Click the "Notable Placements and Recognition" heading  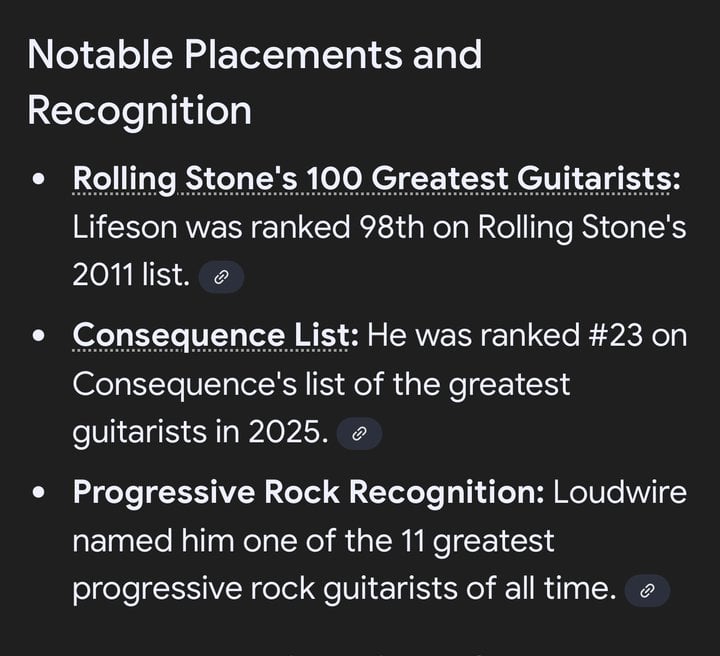[254, 81]
